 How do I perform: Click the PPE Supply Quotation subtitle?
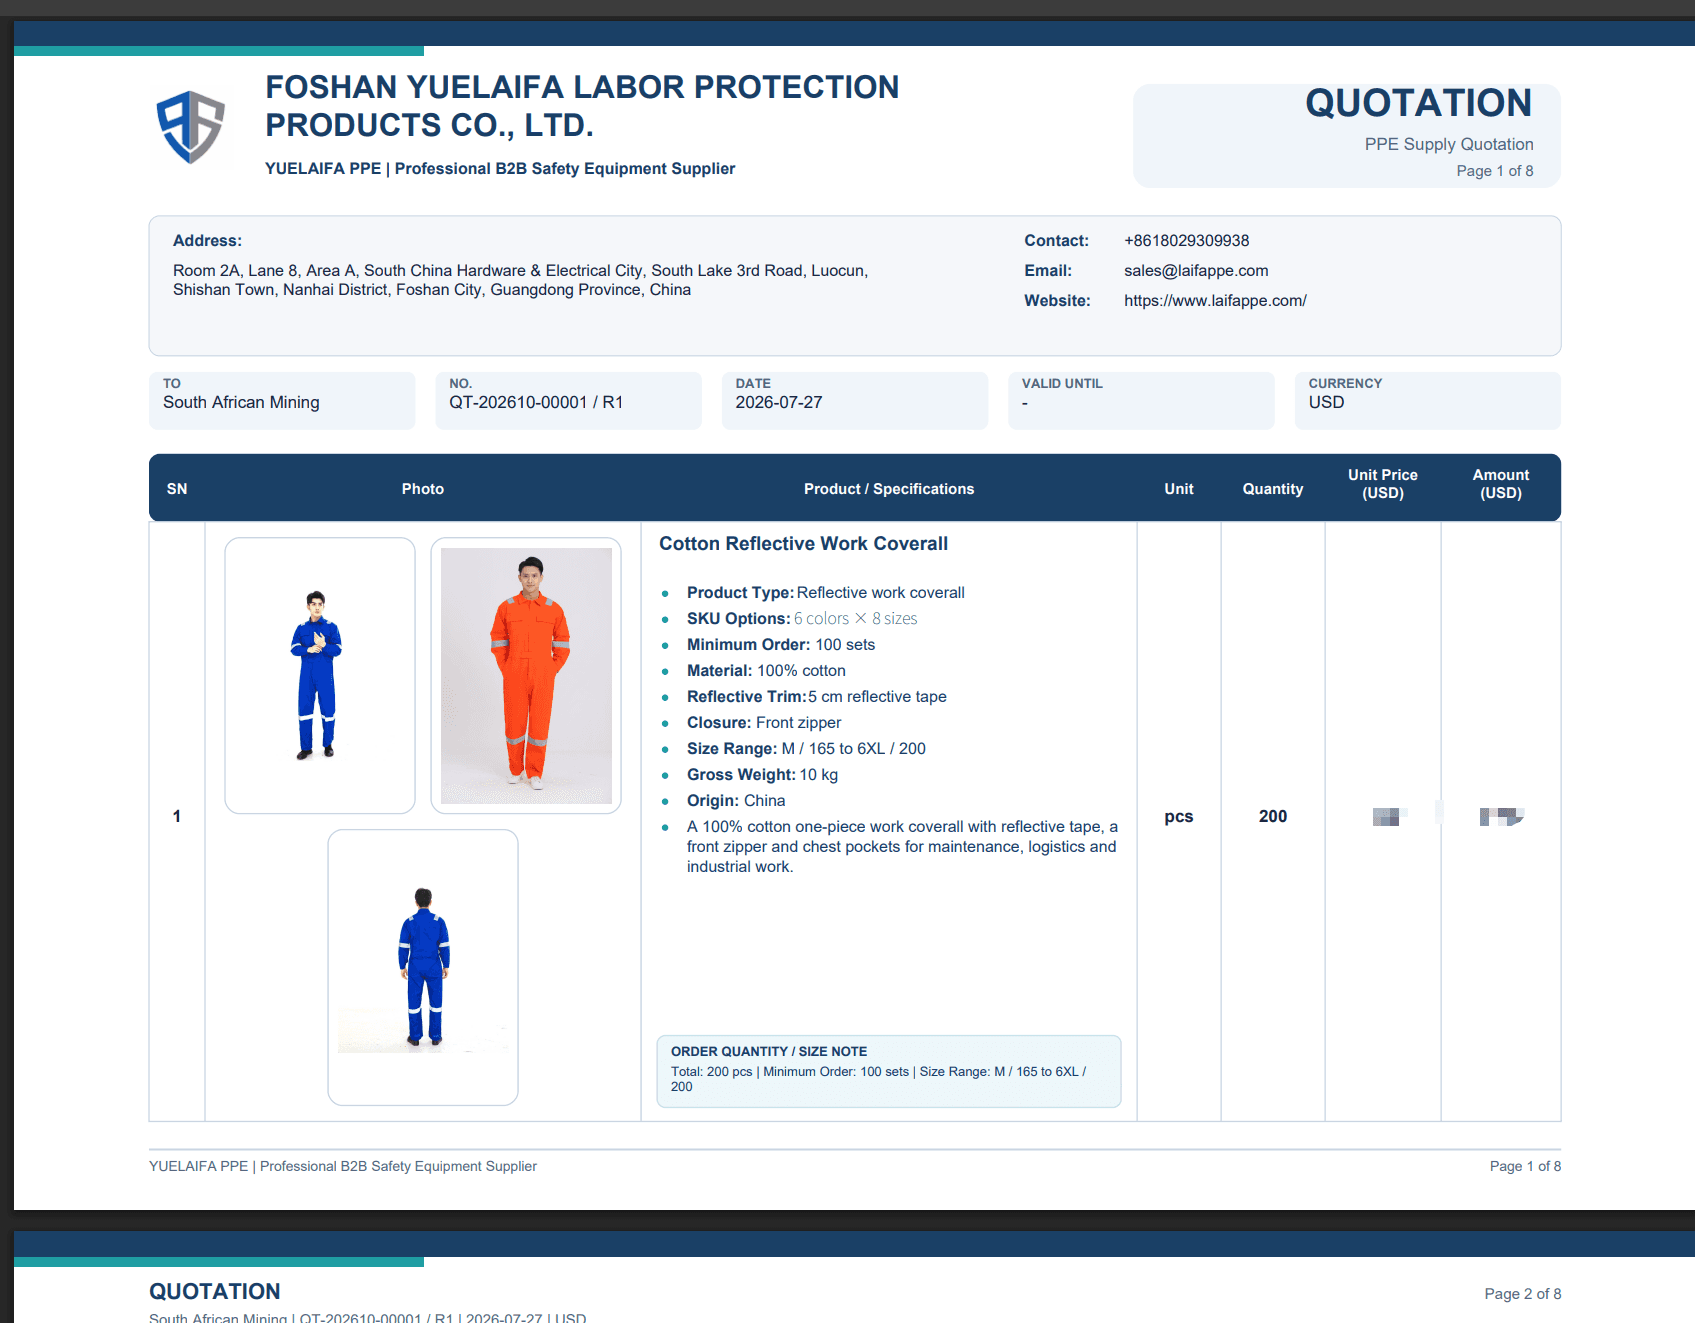(x=1448, y=145)
